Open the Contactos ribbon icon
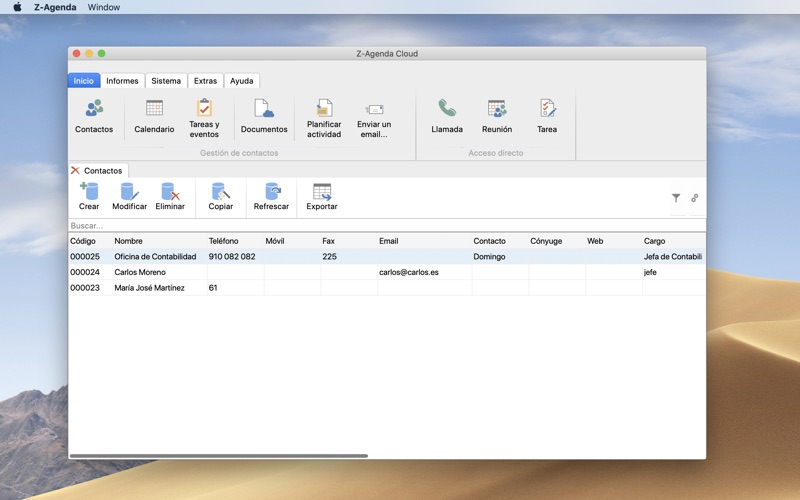The image size is (800, 500). click(x=94, y=116)
